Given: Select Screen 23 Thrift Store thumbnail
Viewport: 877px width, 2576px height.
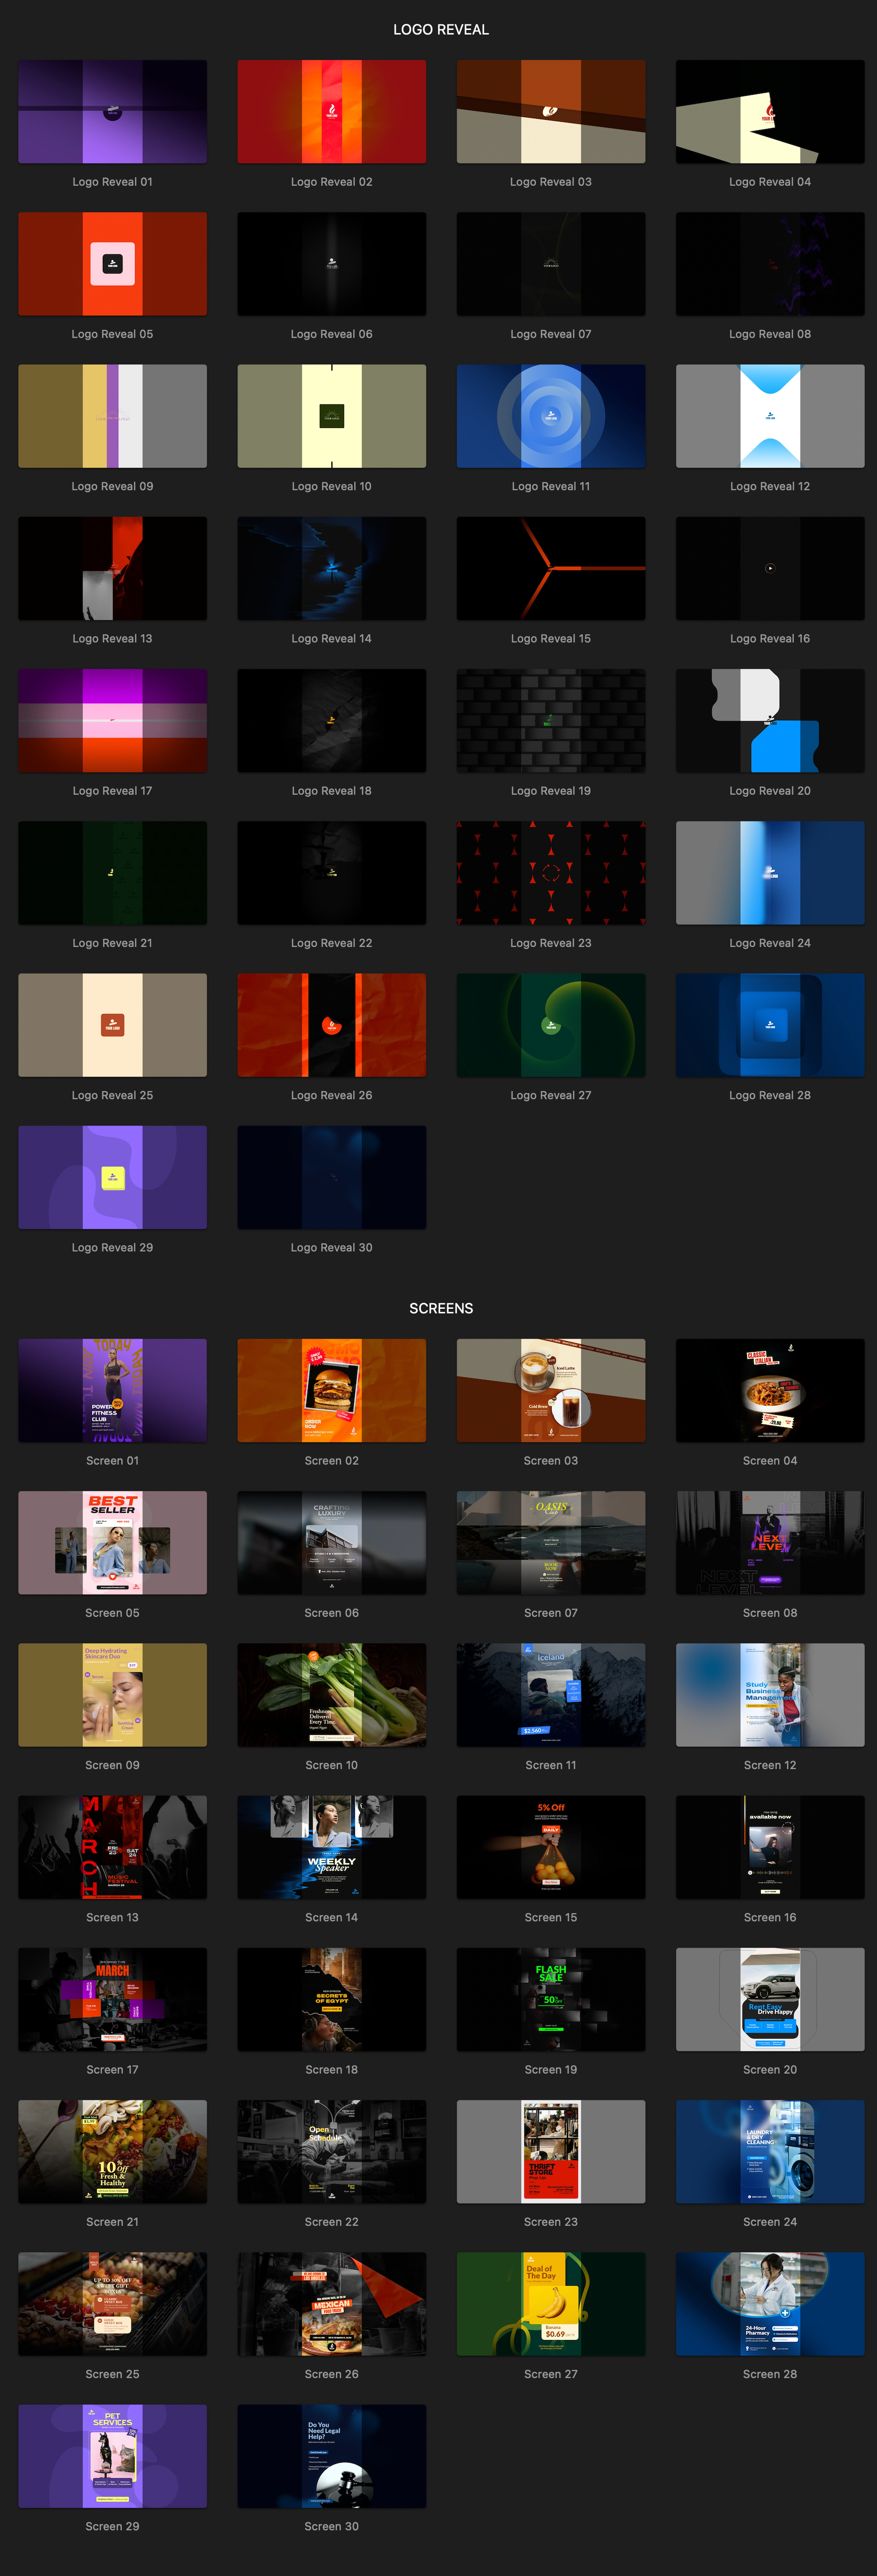Looking at the screenshot, I should (x=551, y=2152).
